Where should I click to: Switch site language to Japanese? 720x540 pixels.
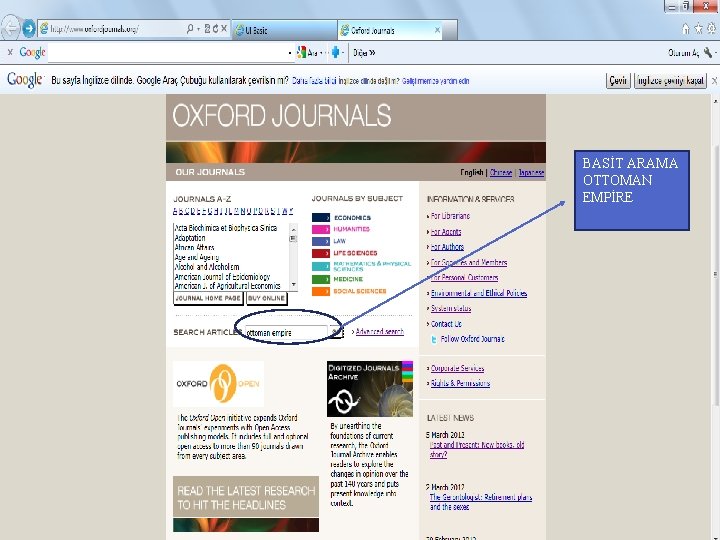[531, 172]
